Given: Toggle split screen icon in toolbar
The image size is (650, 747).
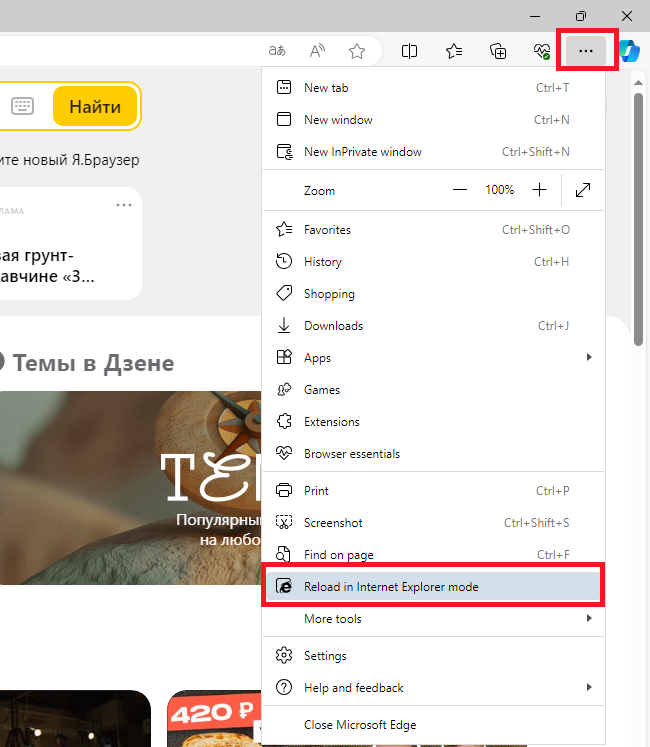Looking at the screenshot, I should [x=410, y=51].
